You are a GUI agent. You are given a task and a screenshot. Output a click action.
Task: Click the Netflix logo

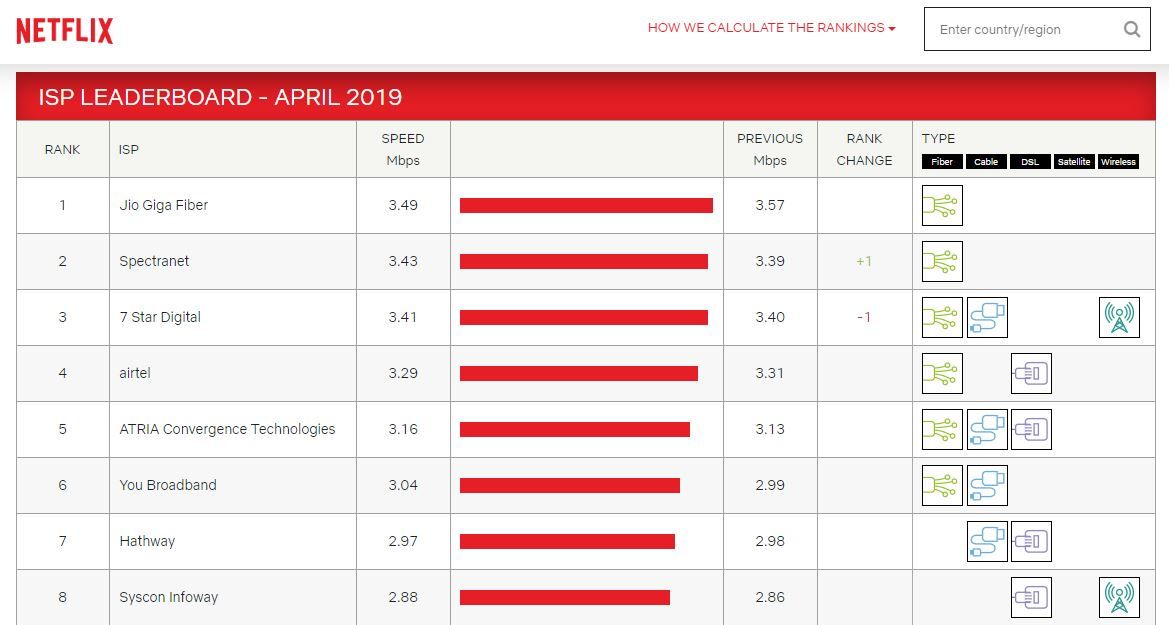[x=65, y=31]
